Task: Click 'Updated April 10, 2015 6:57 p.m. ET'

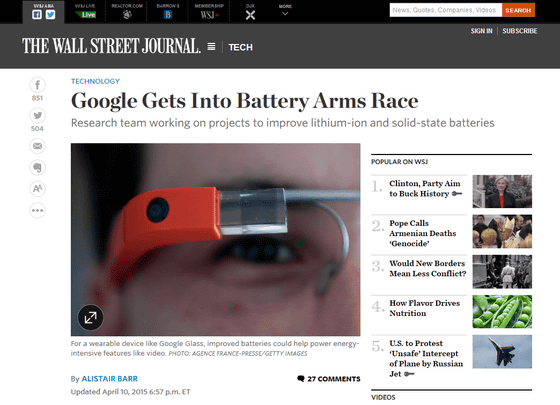Action: coord(130,392)
